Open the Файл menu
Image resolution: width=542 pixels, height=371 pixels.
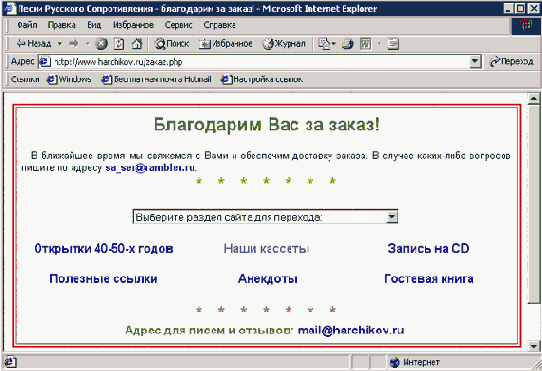tap(27, 25)
